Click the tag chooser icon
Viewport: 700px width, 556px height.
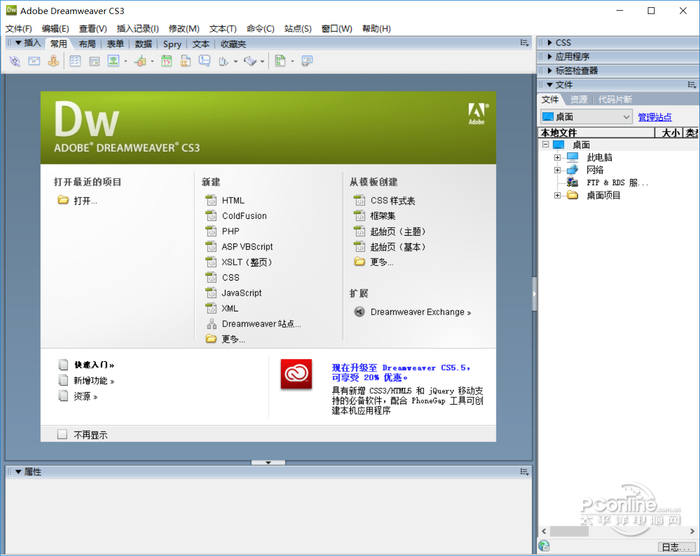coord(307,61)
